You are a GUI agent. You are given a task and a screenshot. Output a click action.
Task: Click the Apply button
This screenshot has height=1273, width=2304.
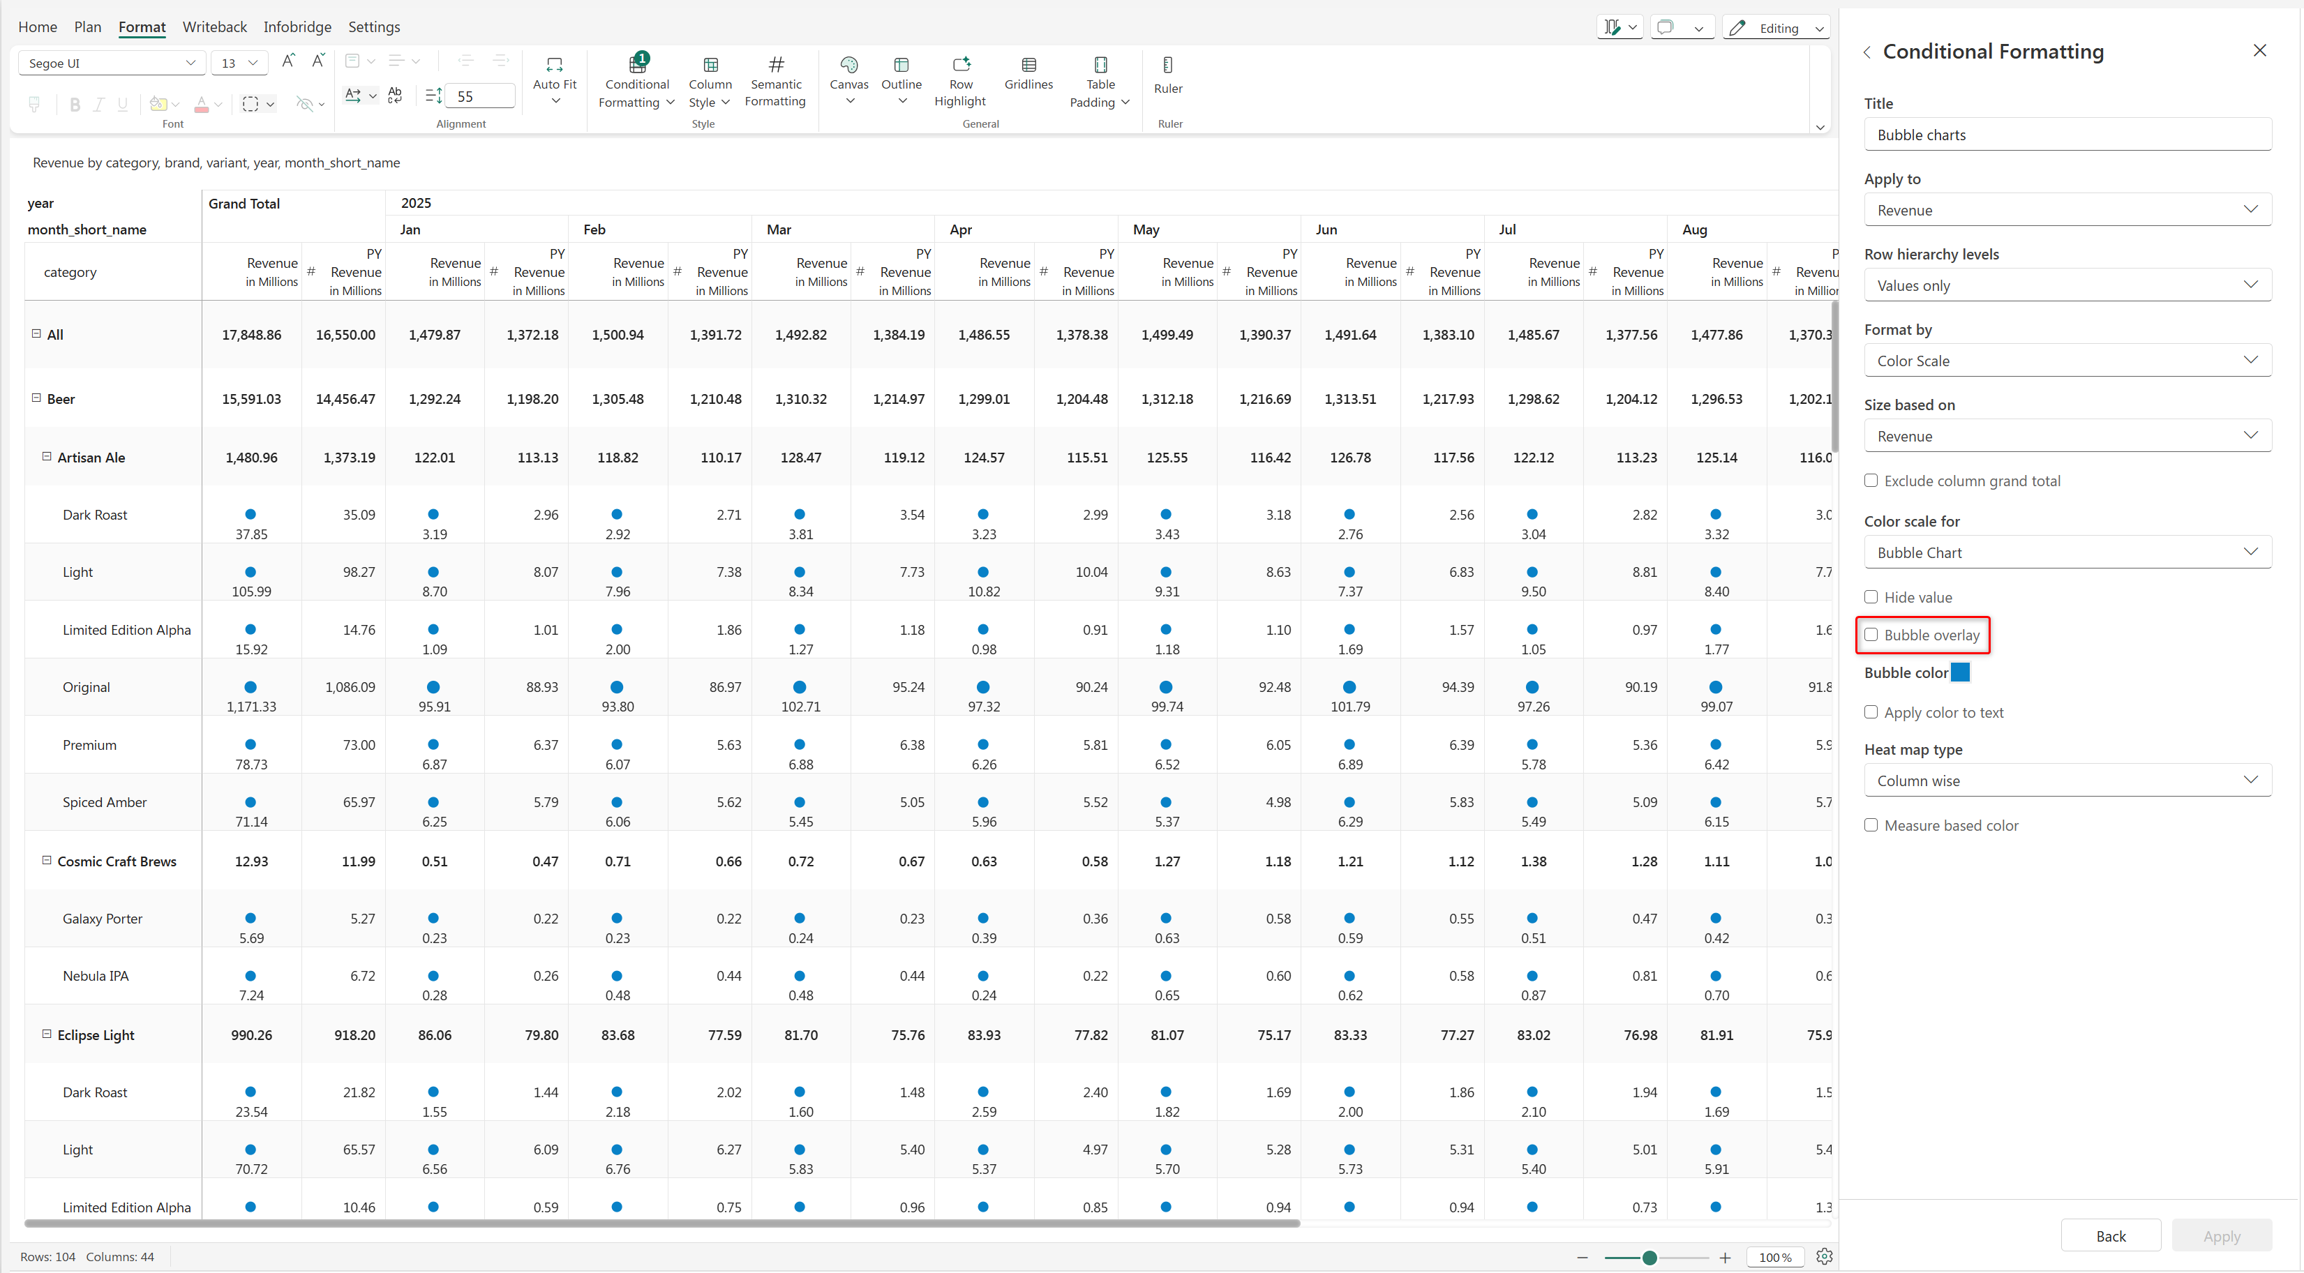coord(2221,1236)
